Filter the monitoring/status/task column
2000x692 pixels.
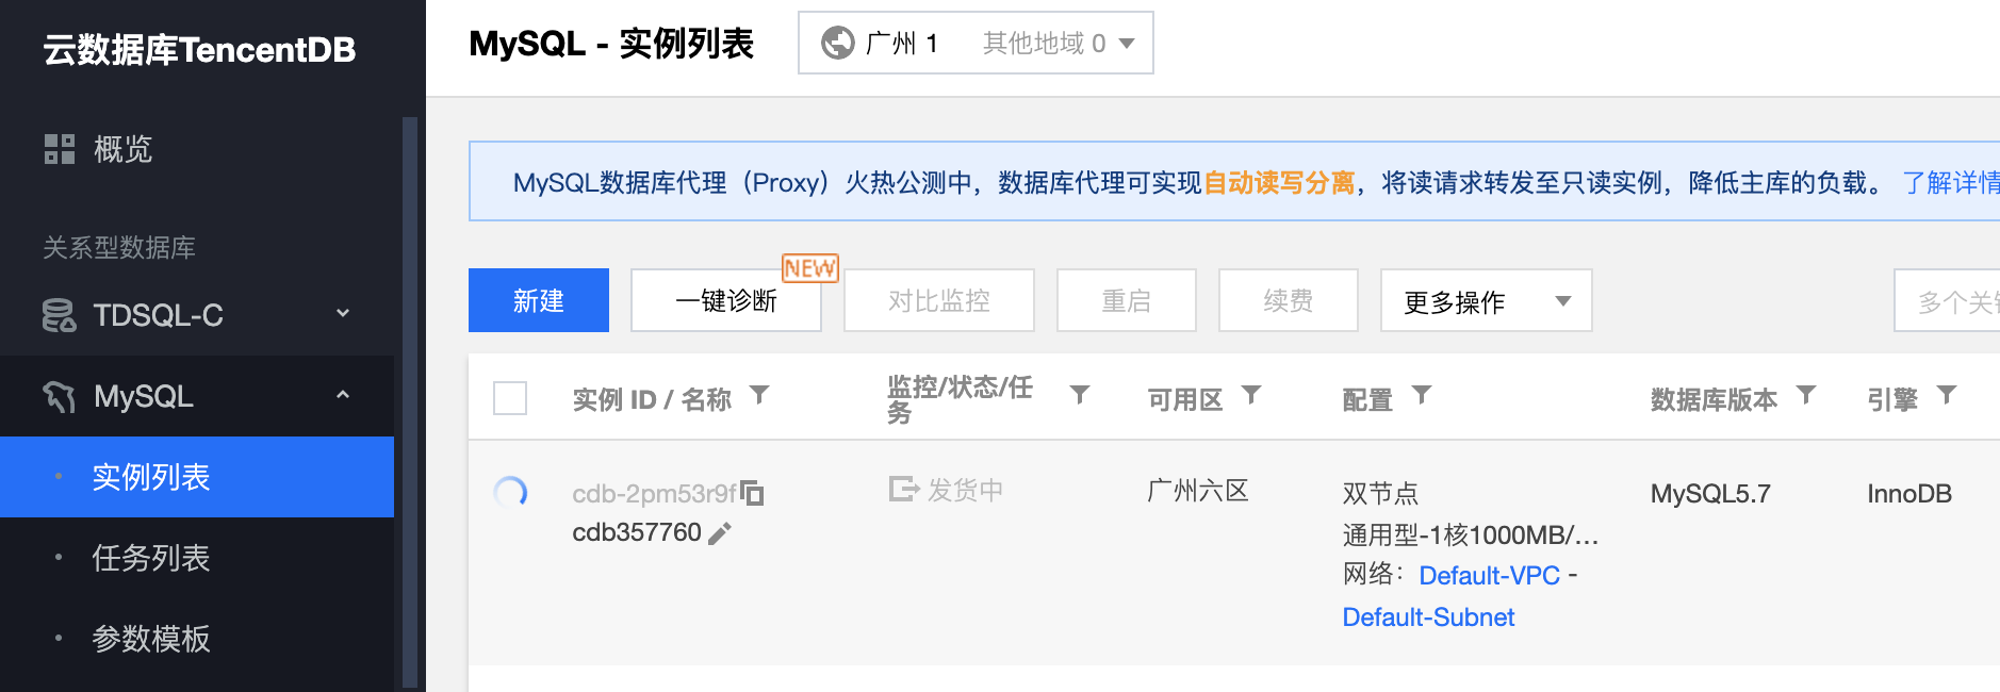click(1080, 395)
